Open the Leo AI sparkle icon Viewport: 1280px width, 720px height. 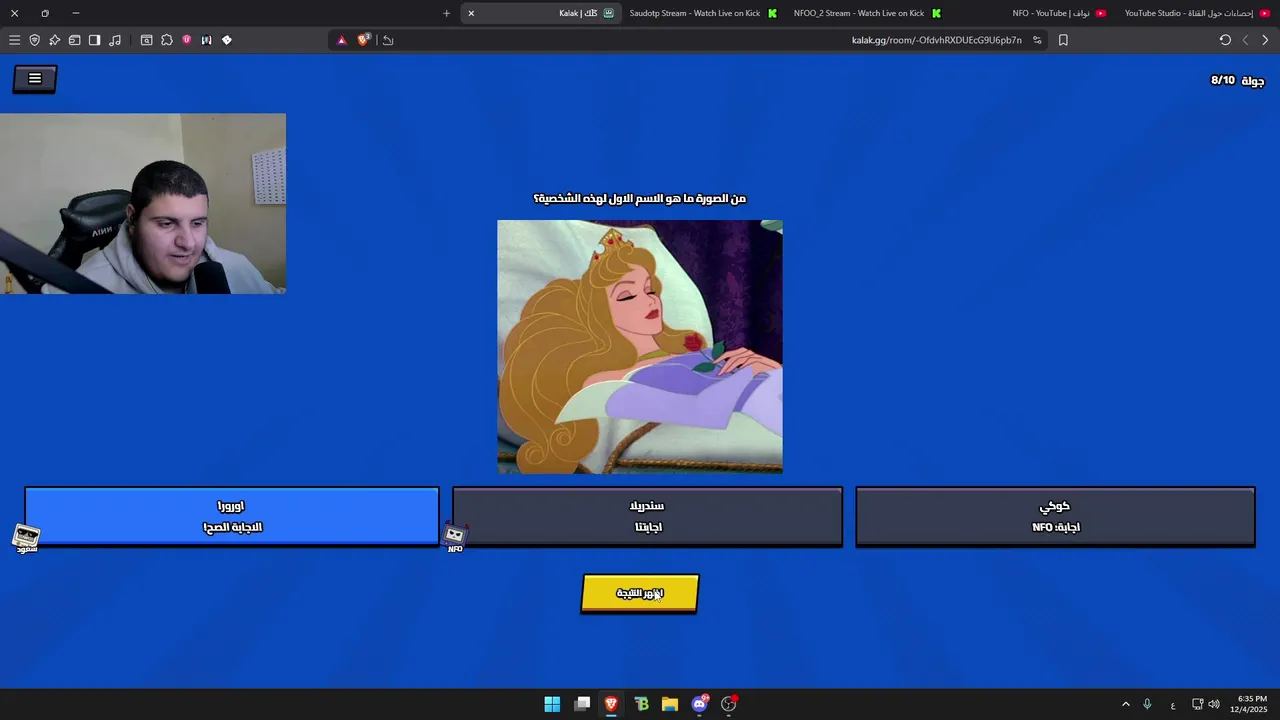tap(54, 40)
